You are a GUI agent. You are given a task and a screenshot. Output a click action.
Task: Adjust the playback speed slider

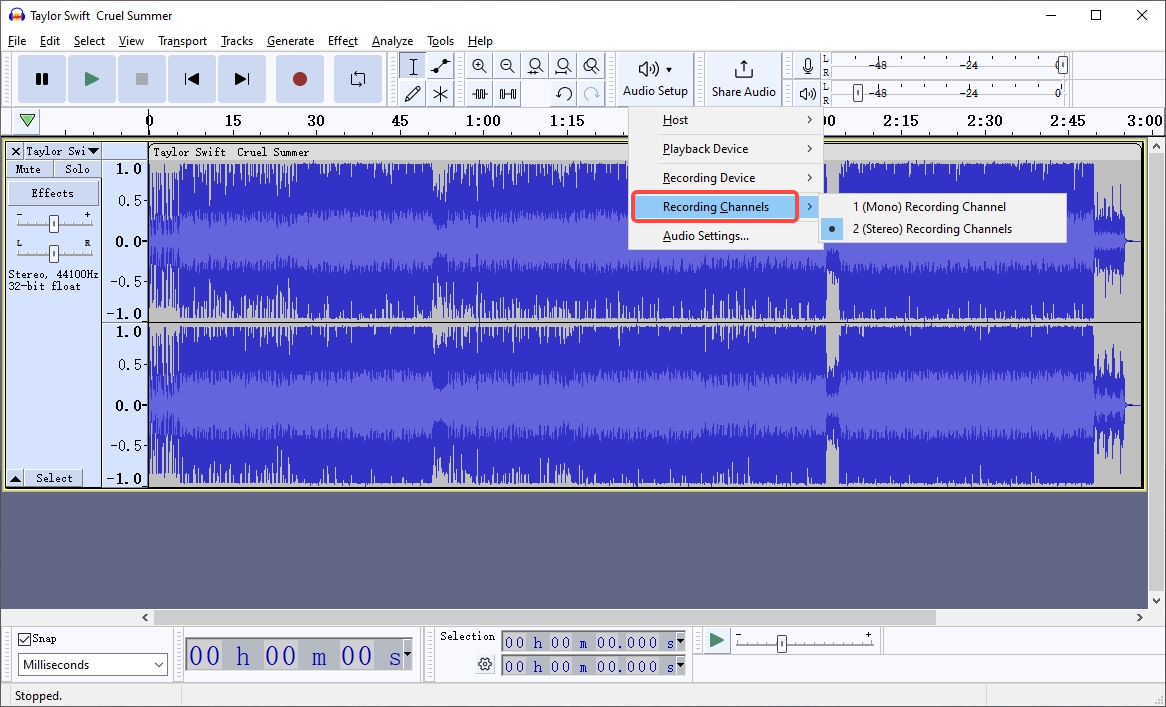(782, 644)
